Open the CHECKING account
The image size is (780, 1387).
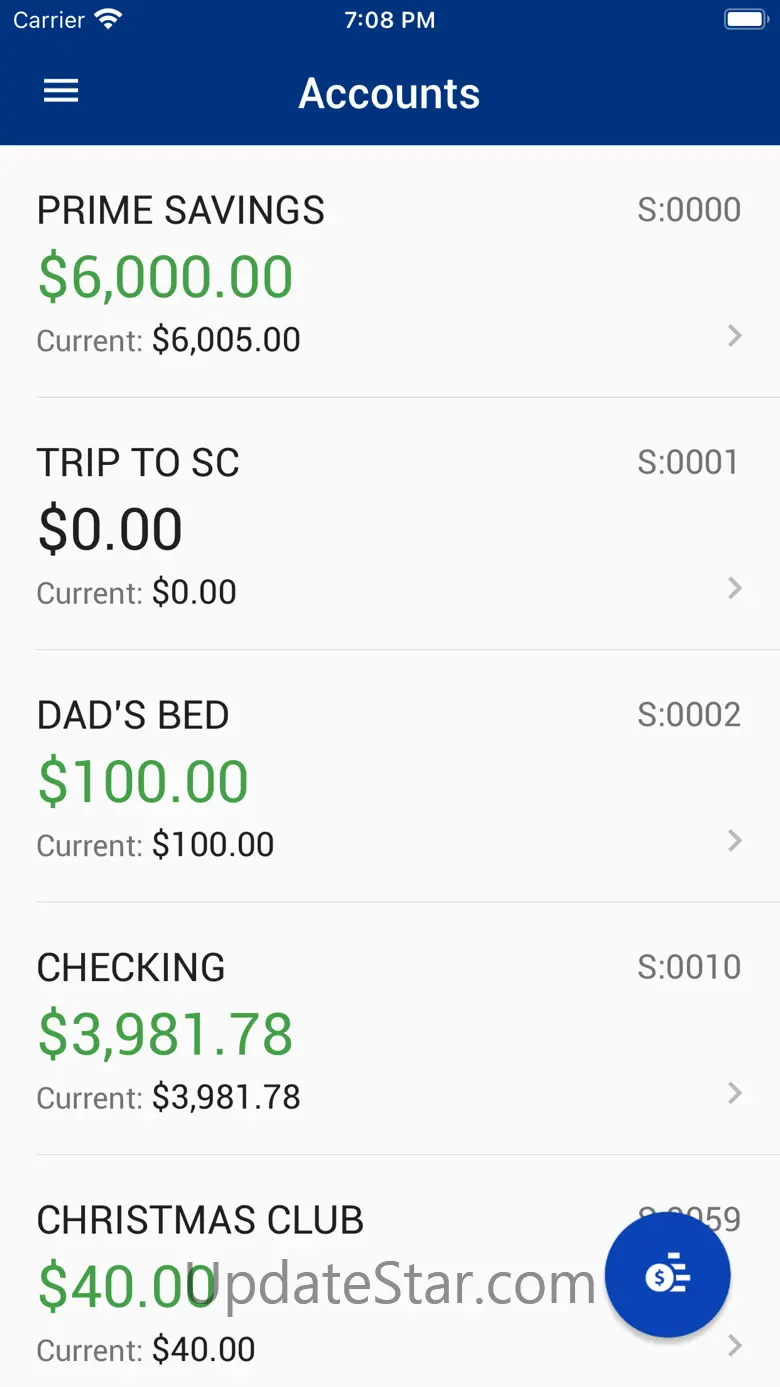click(x=131, y=968)
